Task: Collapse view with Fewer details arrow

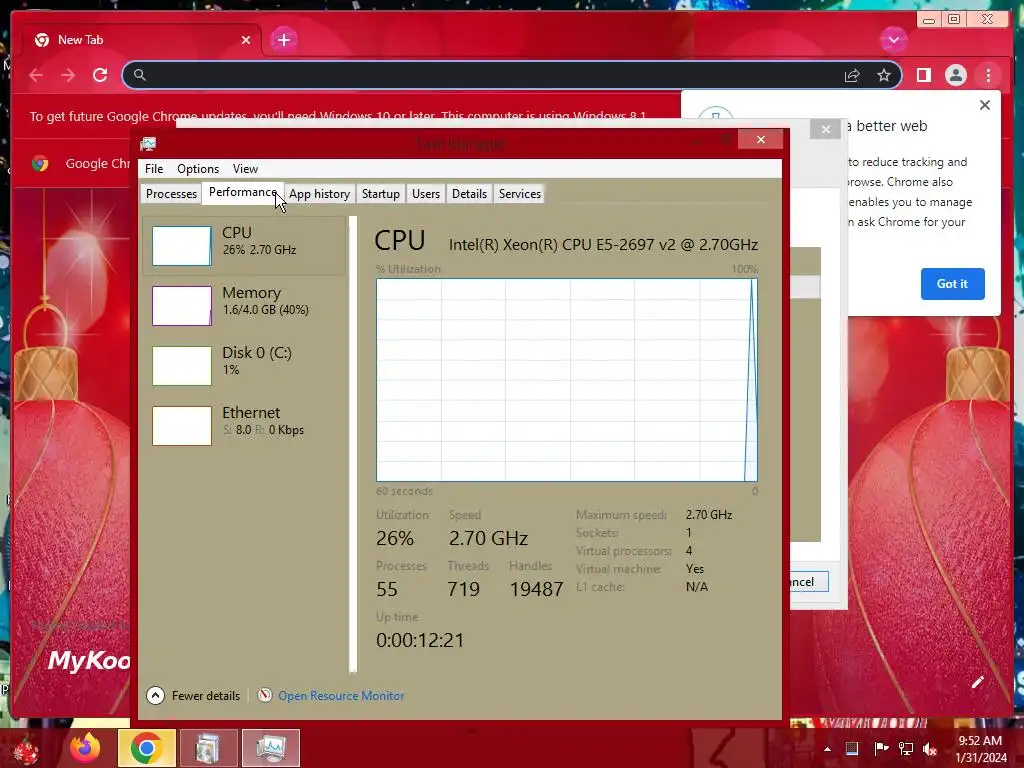Action: (x=155, y=696)
